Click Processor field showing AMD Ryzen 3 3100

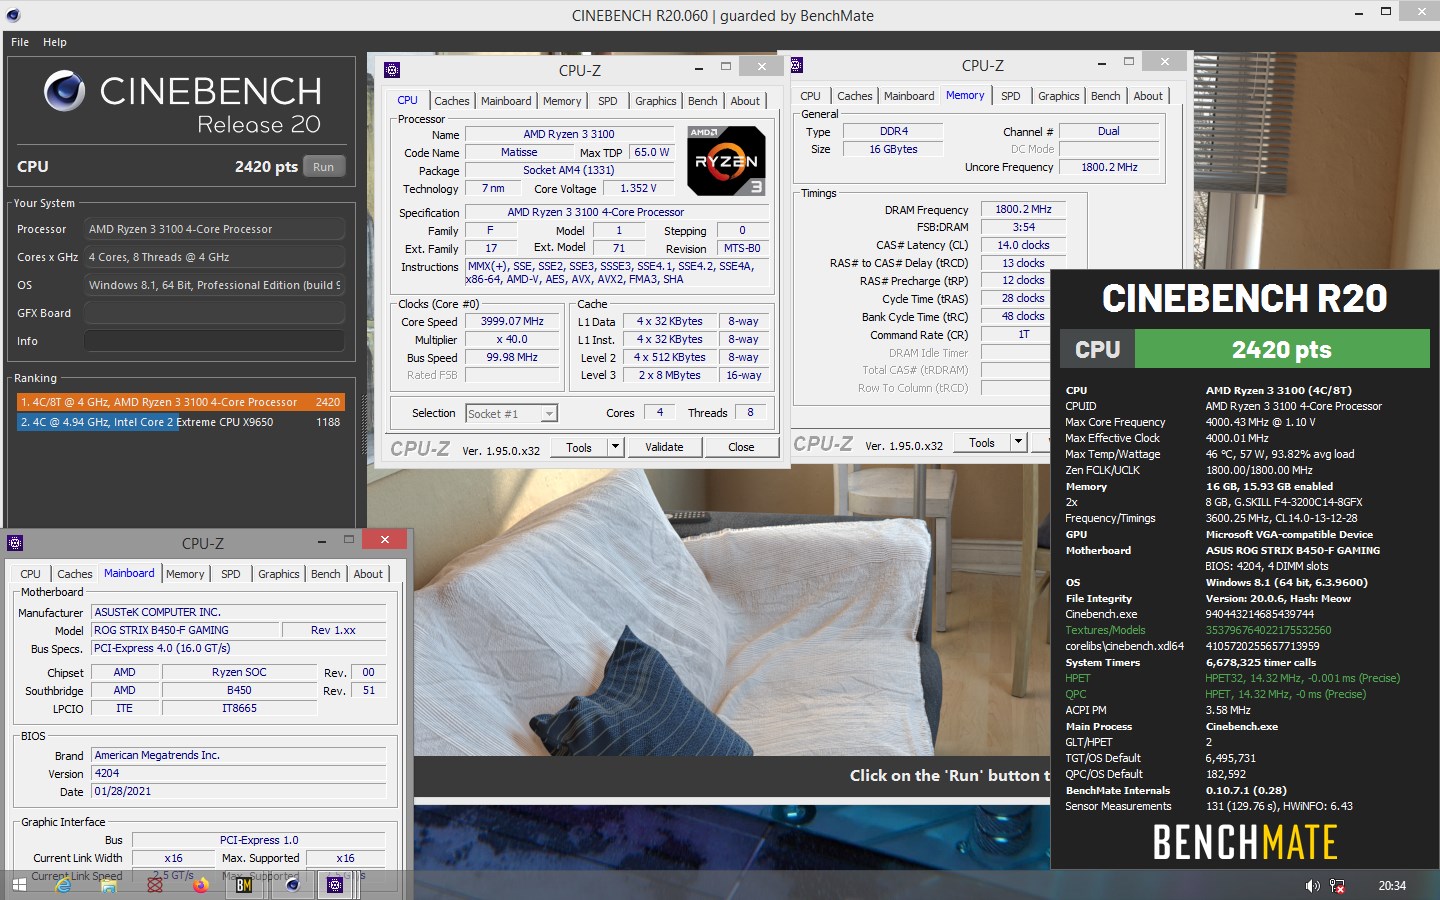tap(214, 229)
